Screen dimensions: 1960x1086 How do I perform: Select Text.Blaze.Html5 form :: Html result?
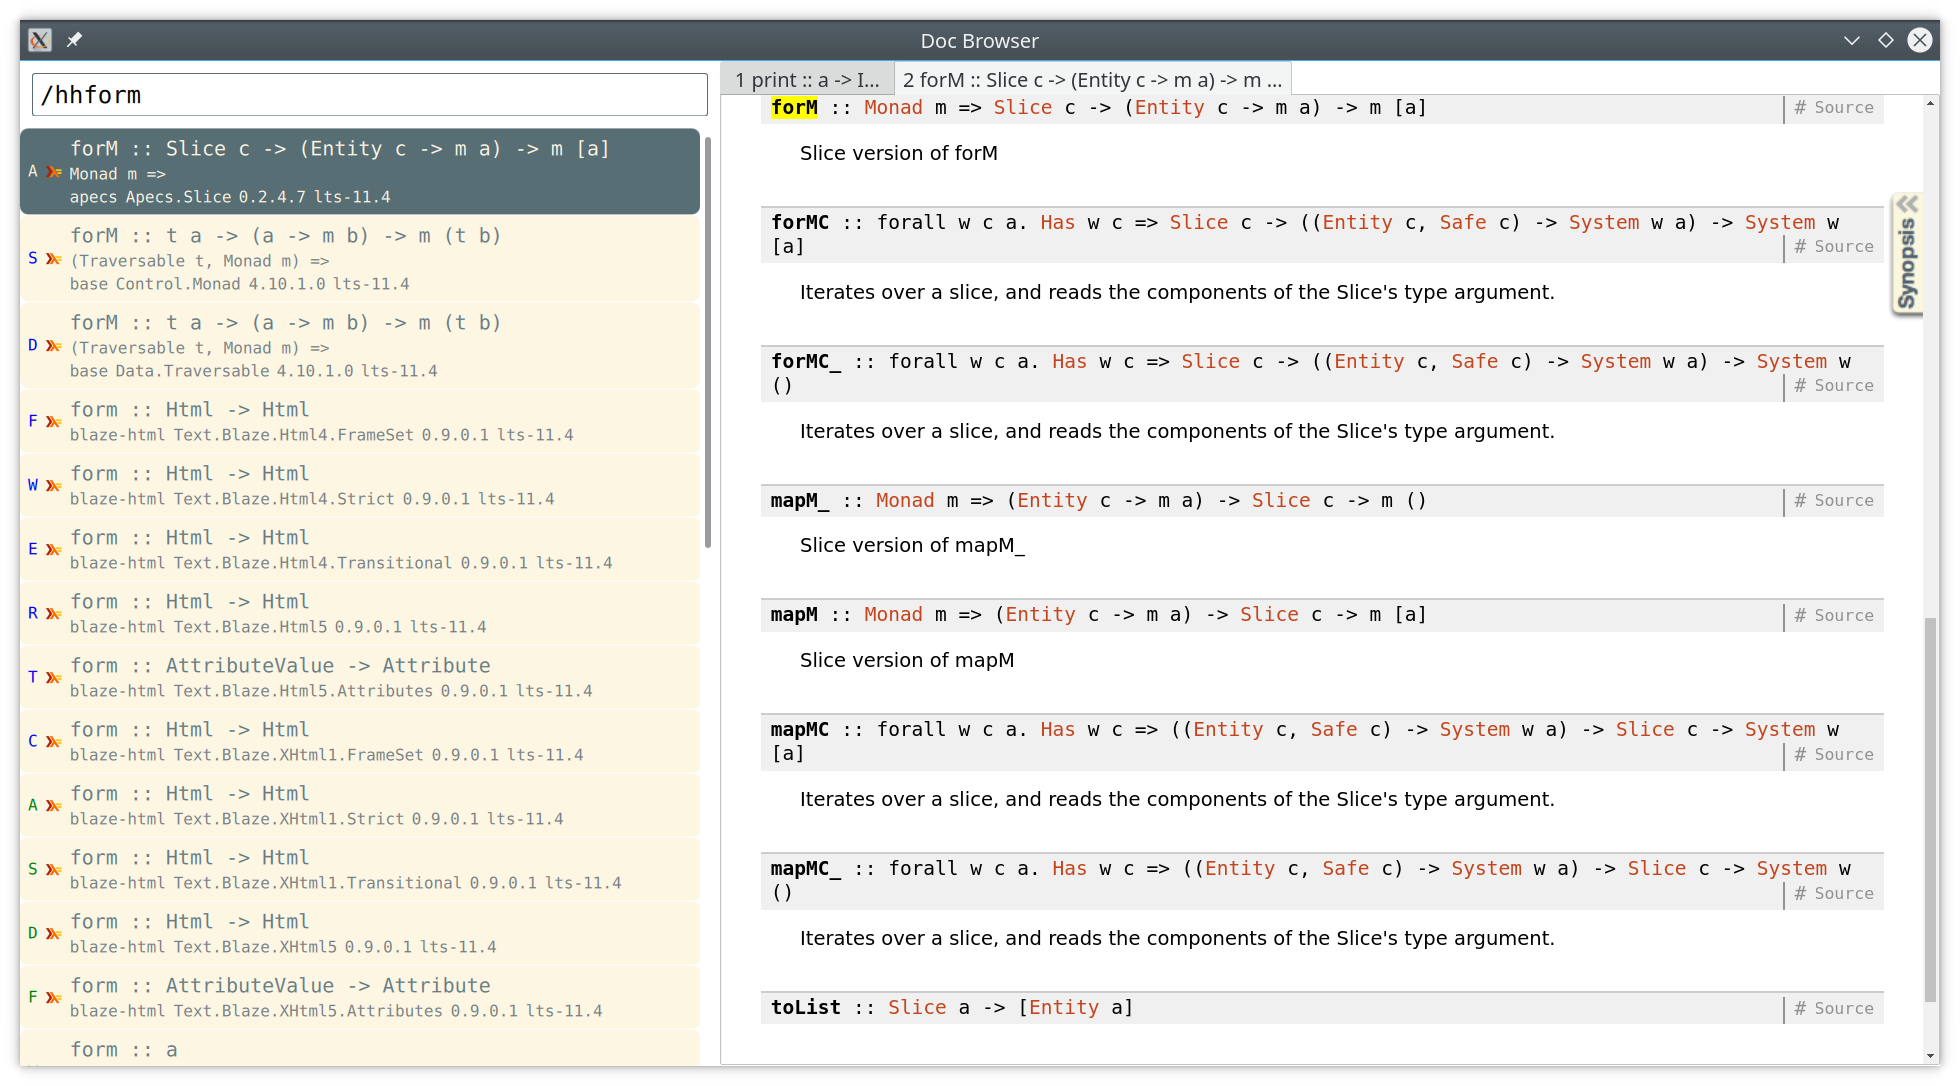coord(360,613)
